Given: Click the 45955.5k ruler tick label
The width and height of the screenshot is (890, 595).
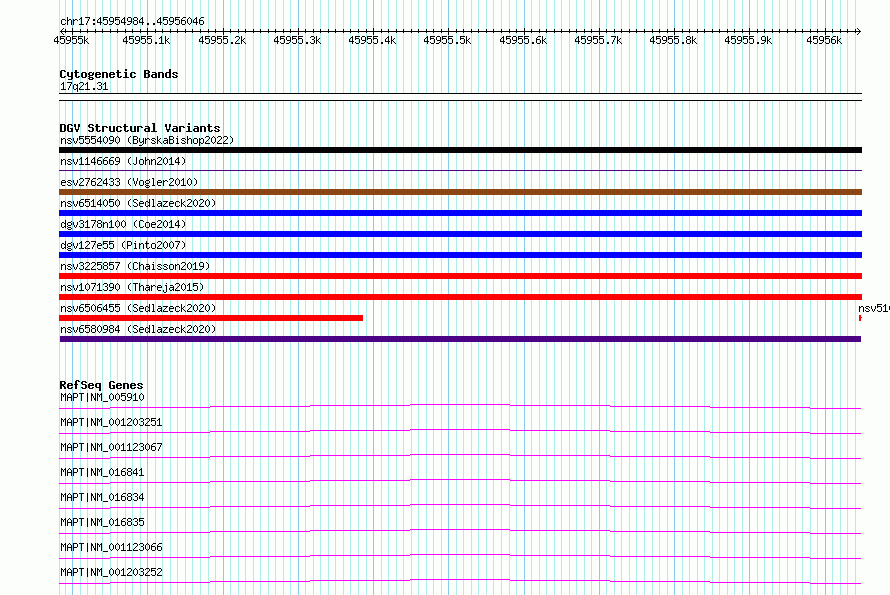Looking at the screenshot, I should (447, 40).
